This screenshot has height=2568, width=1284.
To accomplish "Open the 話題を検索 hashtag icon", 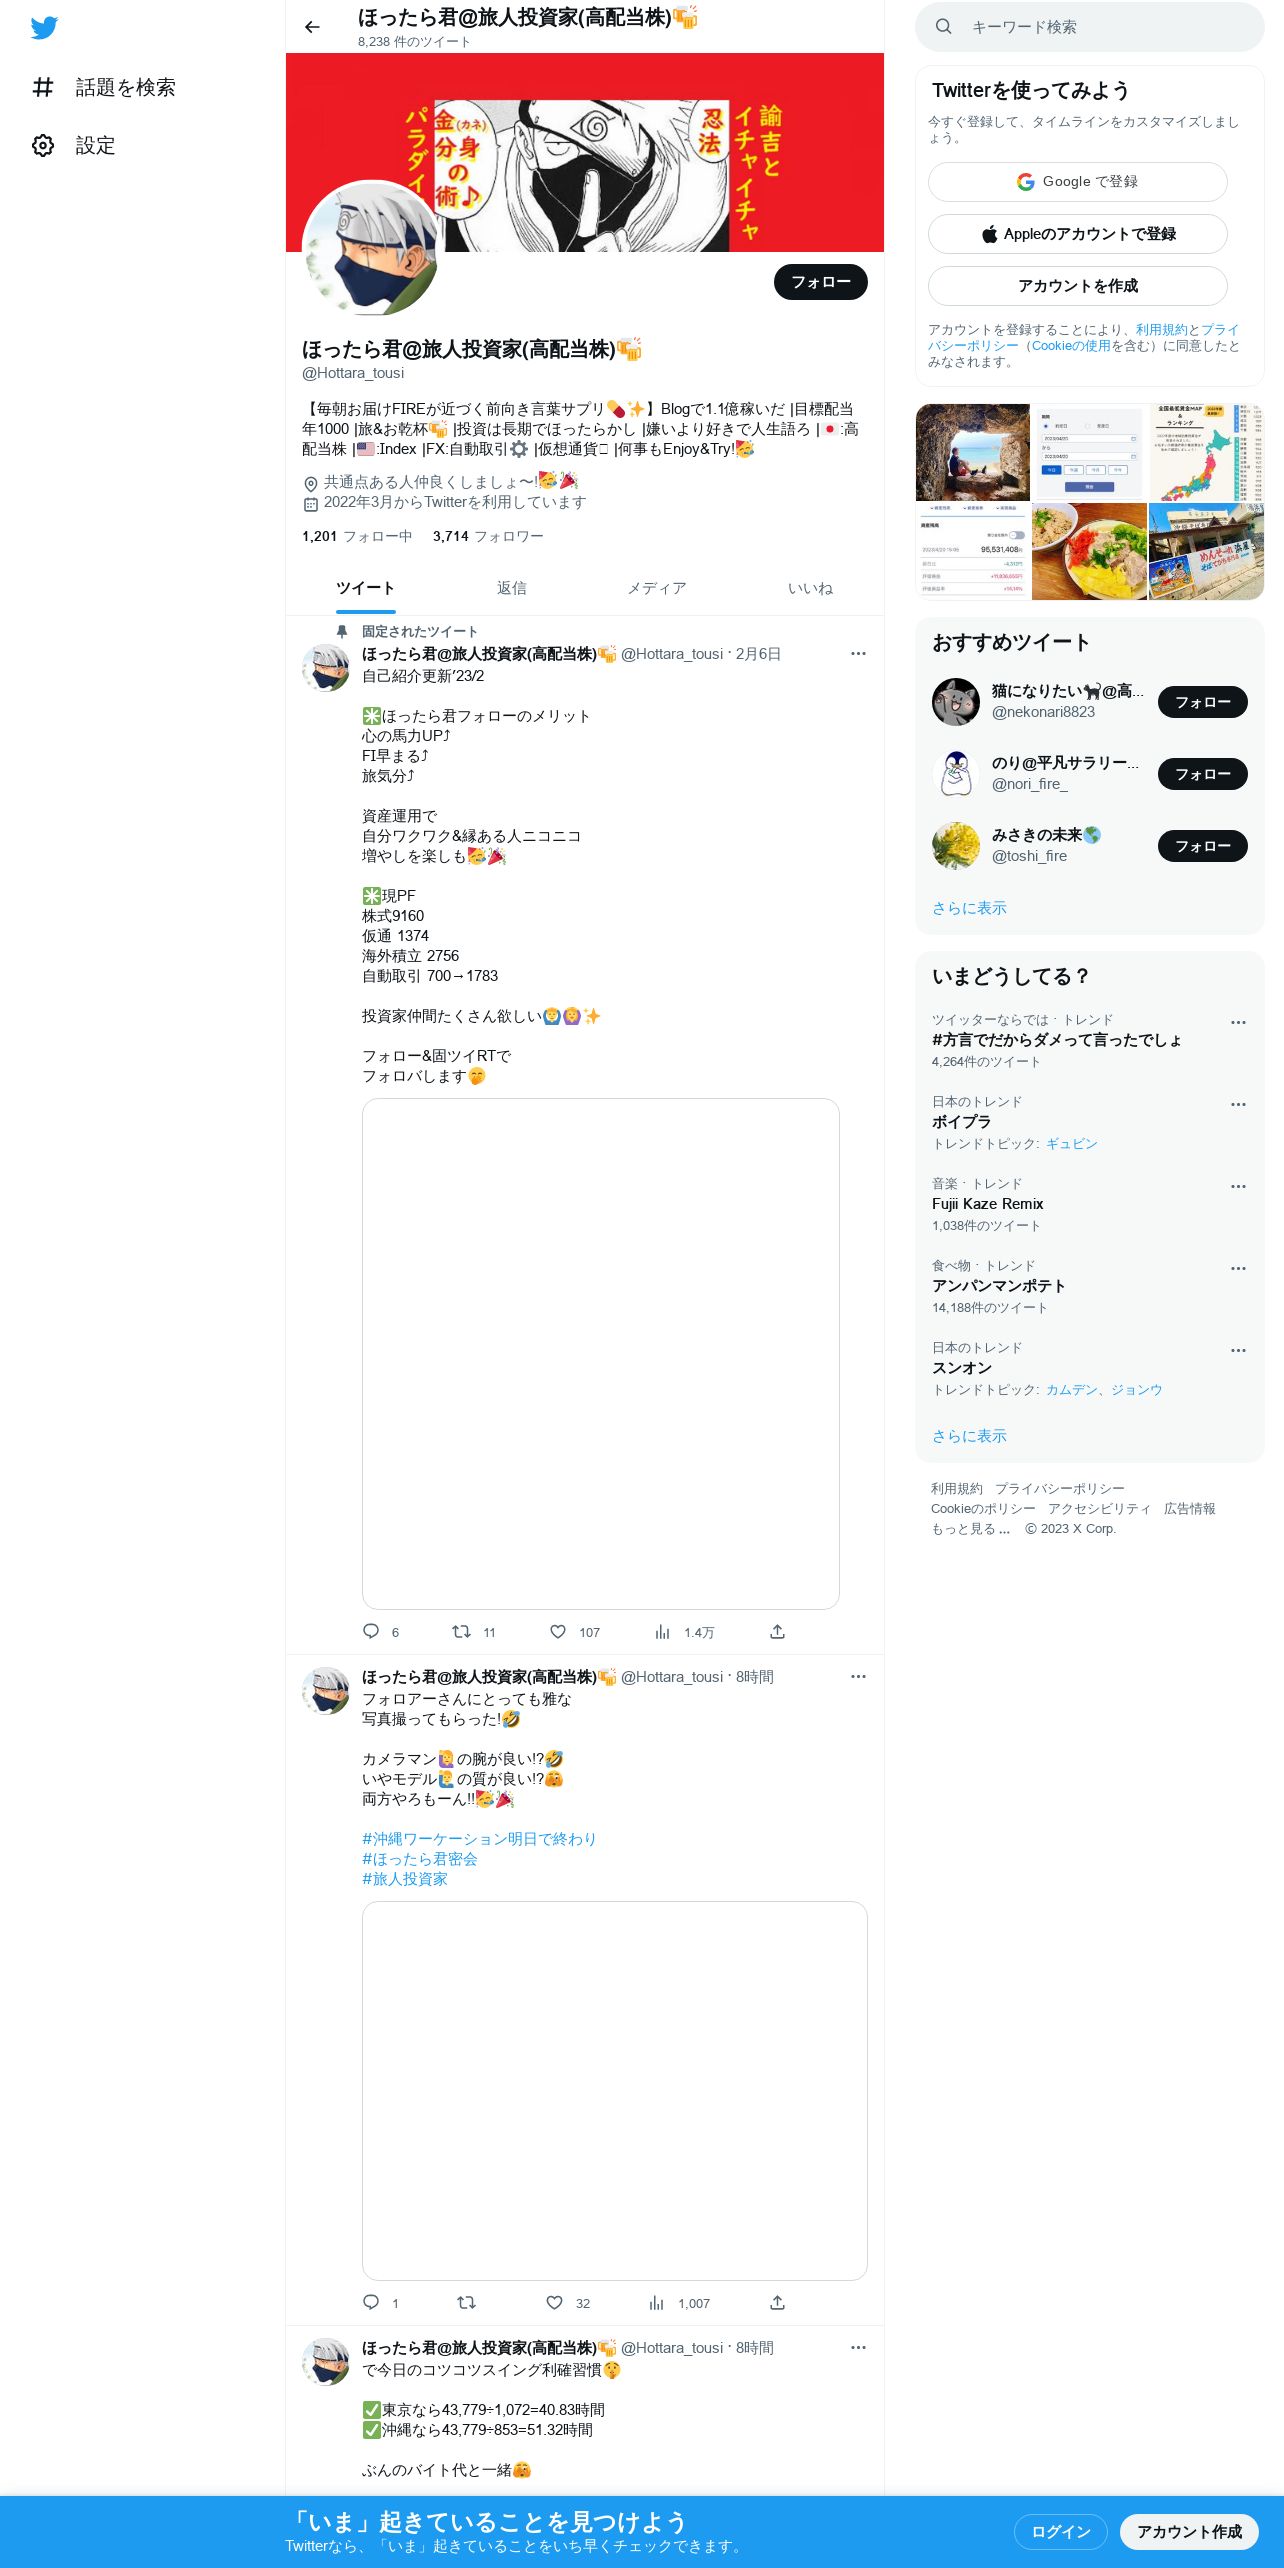I will click(x=43, y=87).
